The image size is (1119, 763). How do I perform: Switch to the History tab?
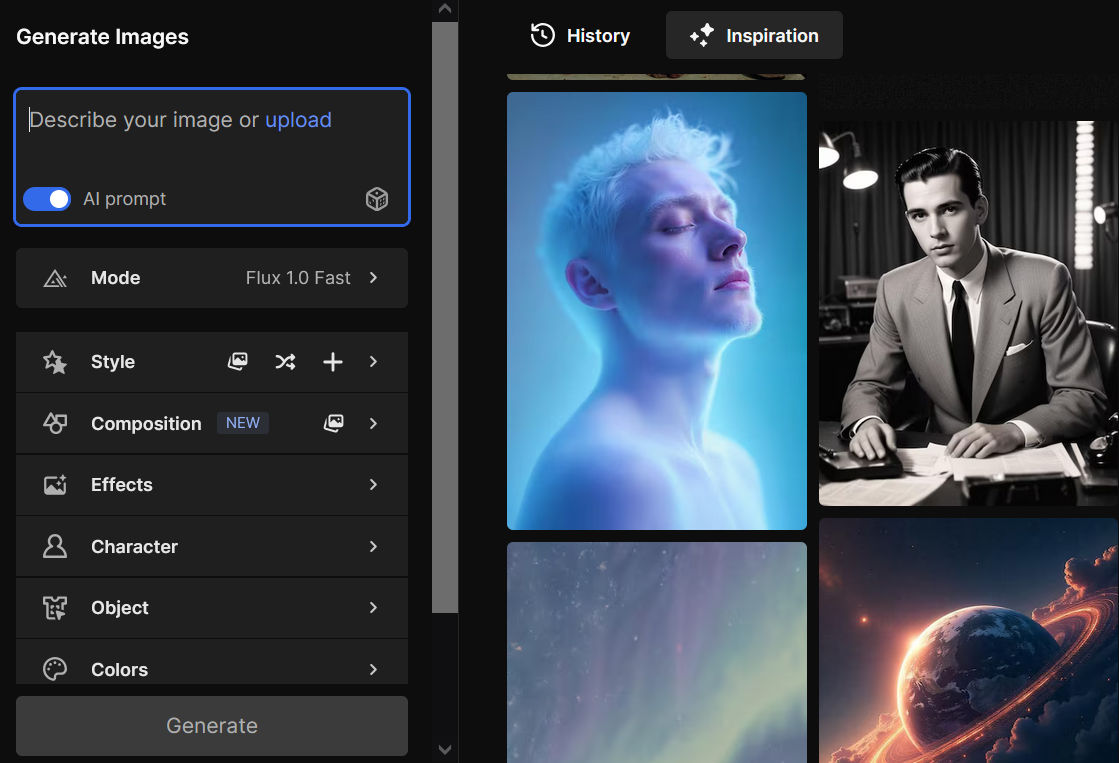coord(580,36)
